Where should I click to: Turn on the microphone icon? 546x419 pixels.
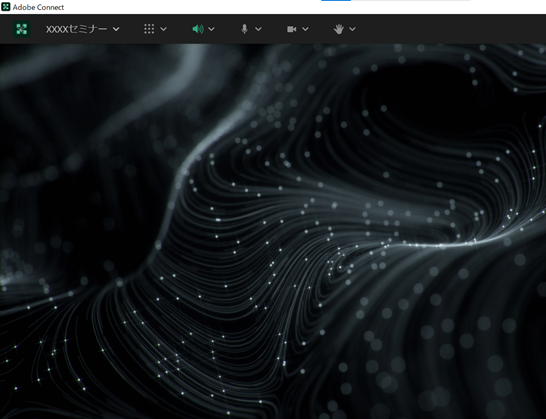(244, 29)
